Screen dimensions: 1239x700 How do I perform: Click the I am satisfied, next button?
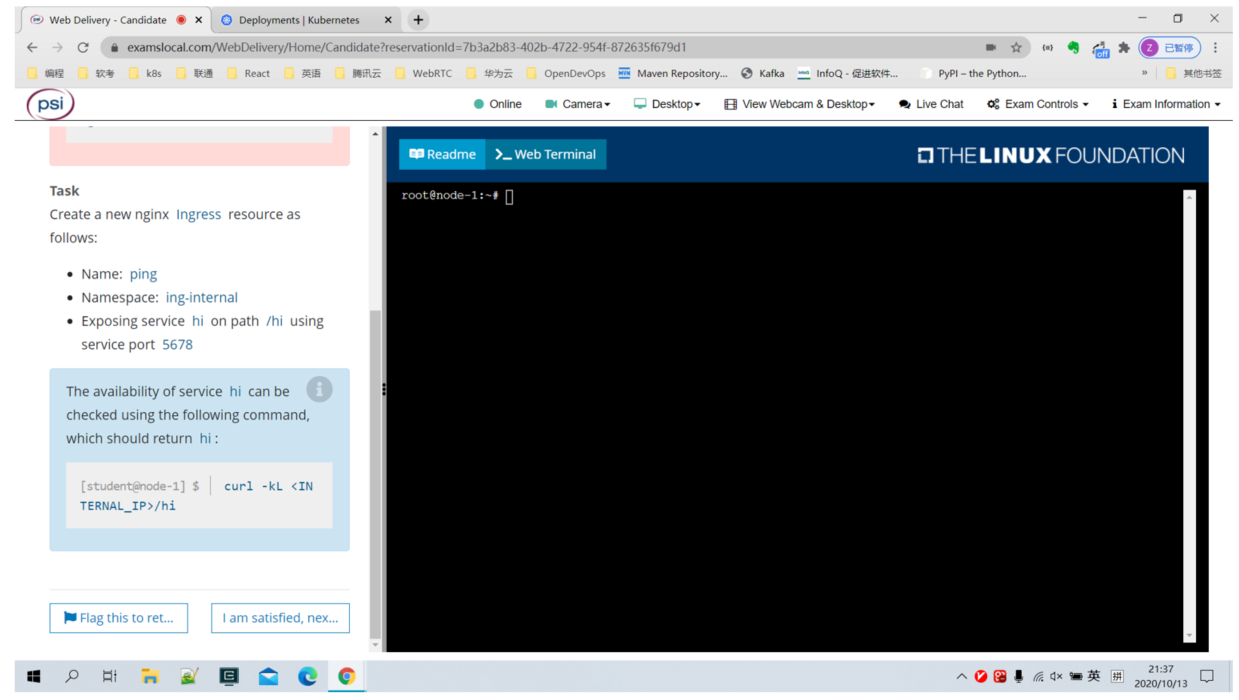tap(280, 618)
